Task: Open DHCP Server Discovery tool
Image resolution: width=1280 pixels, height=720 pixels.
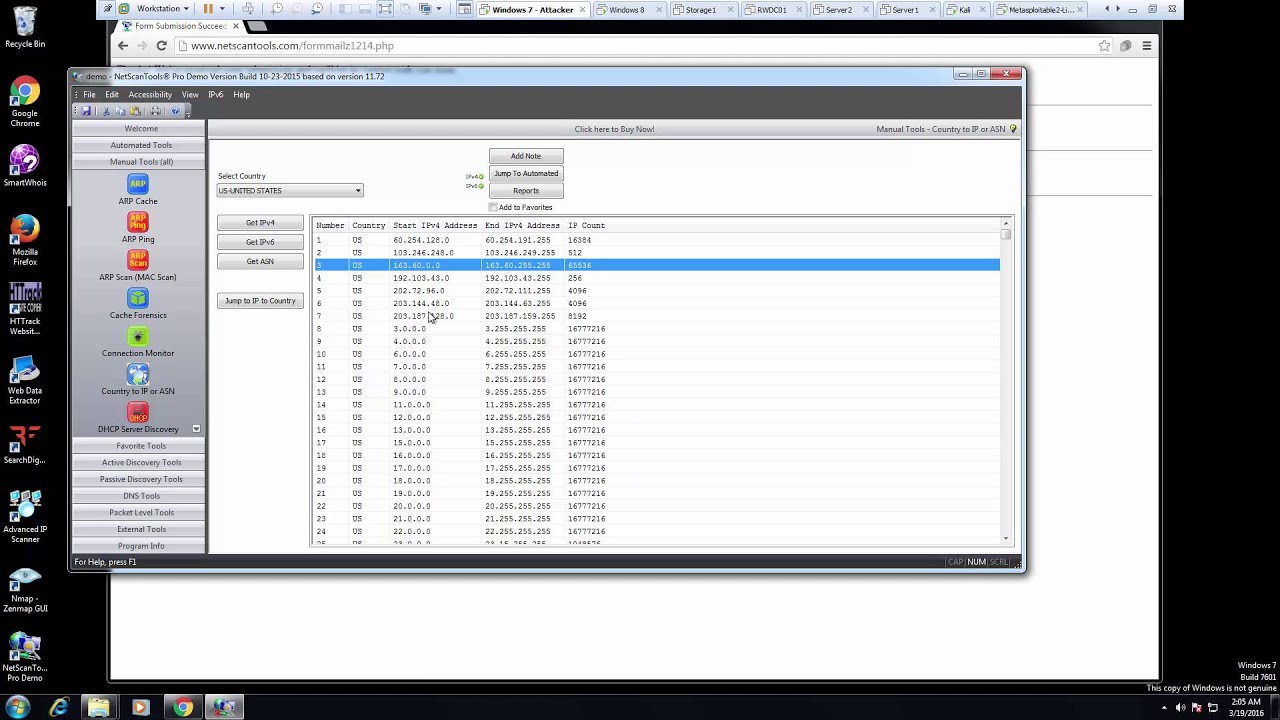Action: 138,412
